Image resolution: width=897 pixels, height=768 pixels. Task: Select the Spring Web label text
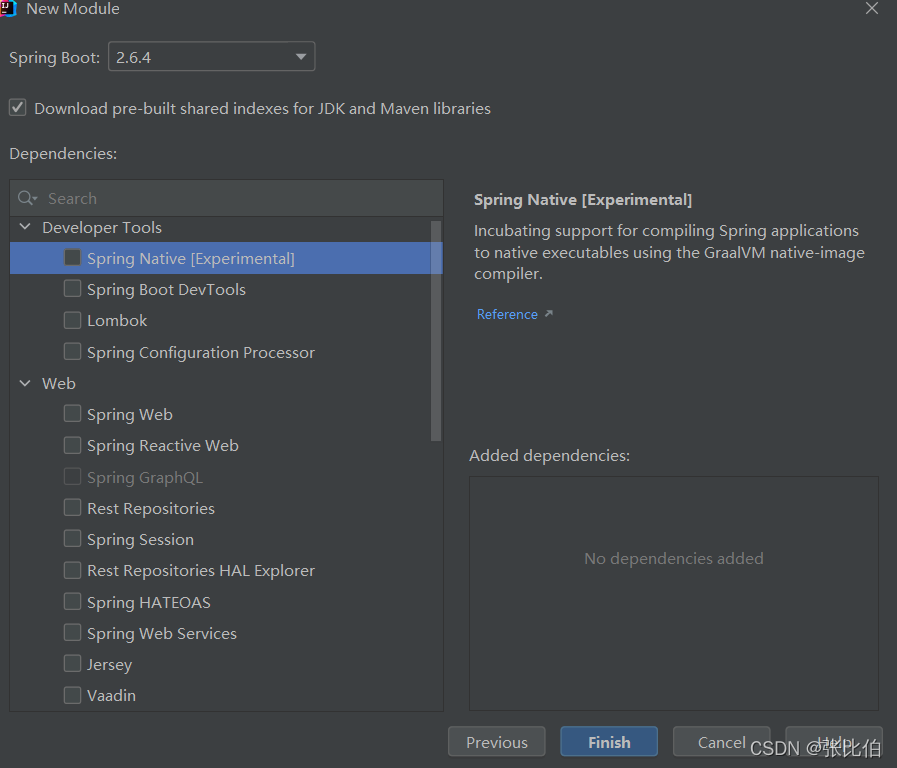130,414
